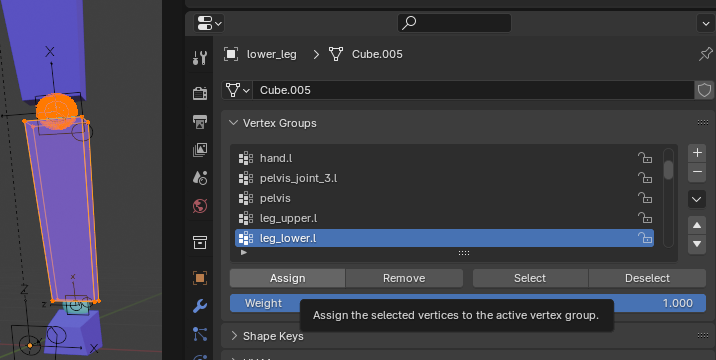Open vertex group specials menu chevron
716x360 pixels.
pyautogui.click(x=697, y=199)
